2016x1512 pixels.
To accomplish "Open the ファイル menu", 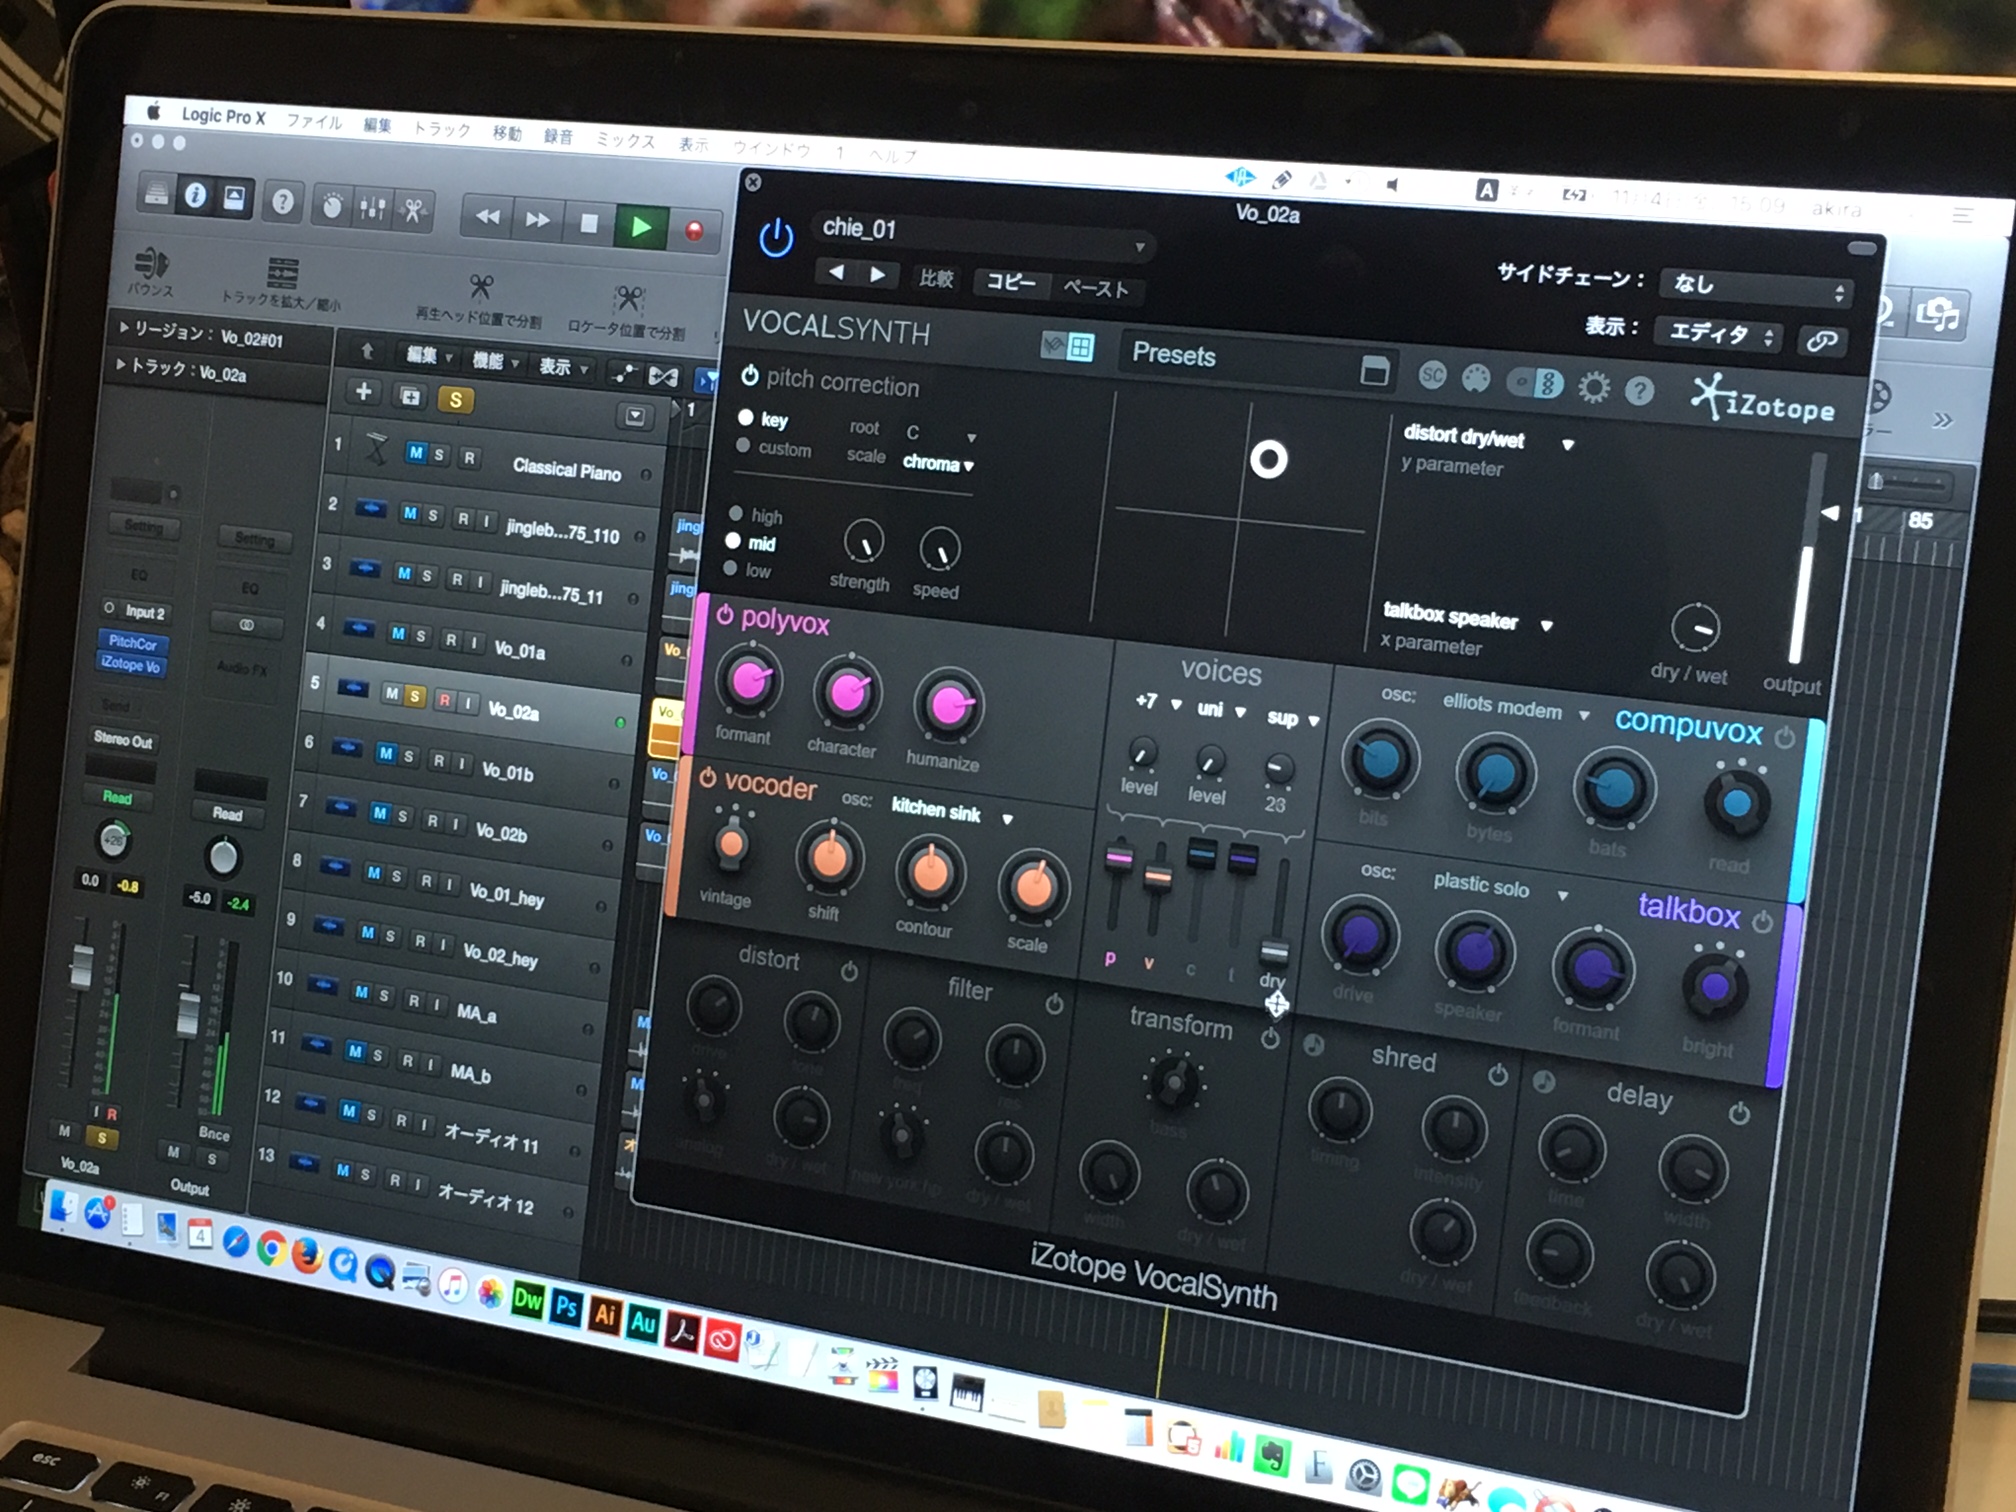I will tap(314, 122).
